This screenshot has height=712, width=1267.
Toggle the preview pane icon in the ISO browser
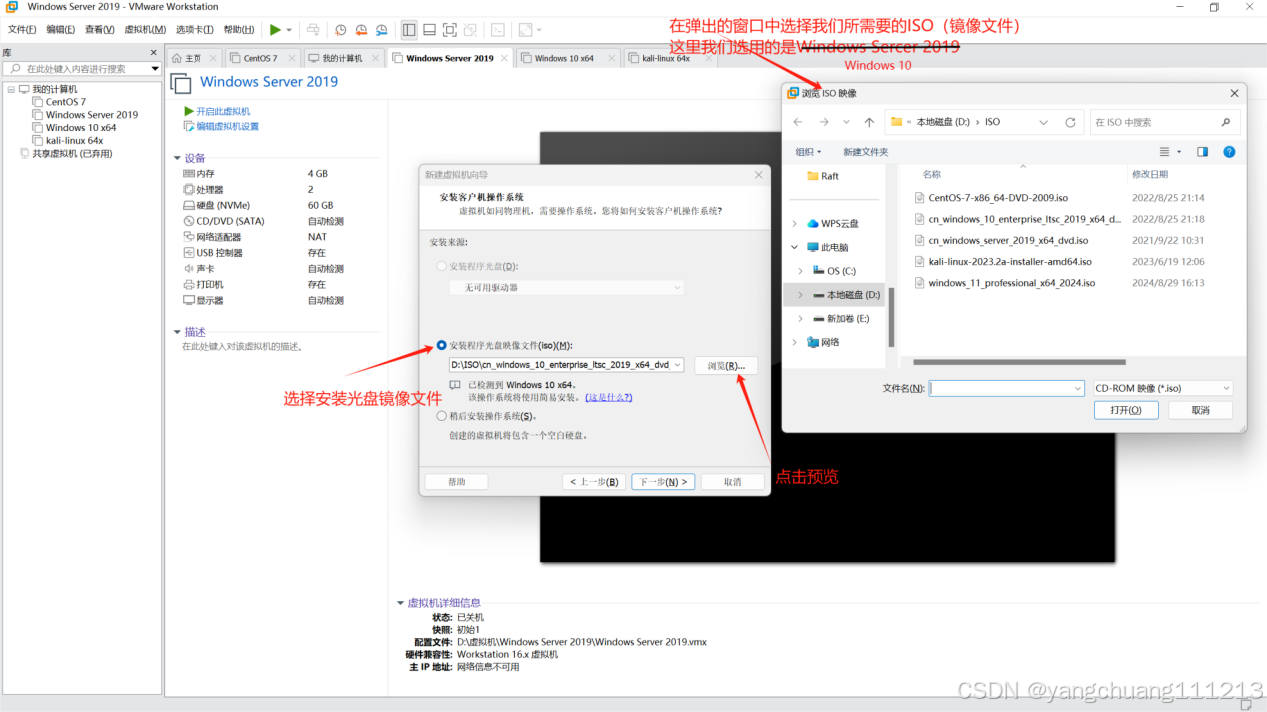1202,152
